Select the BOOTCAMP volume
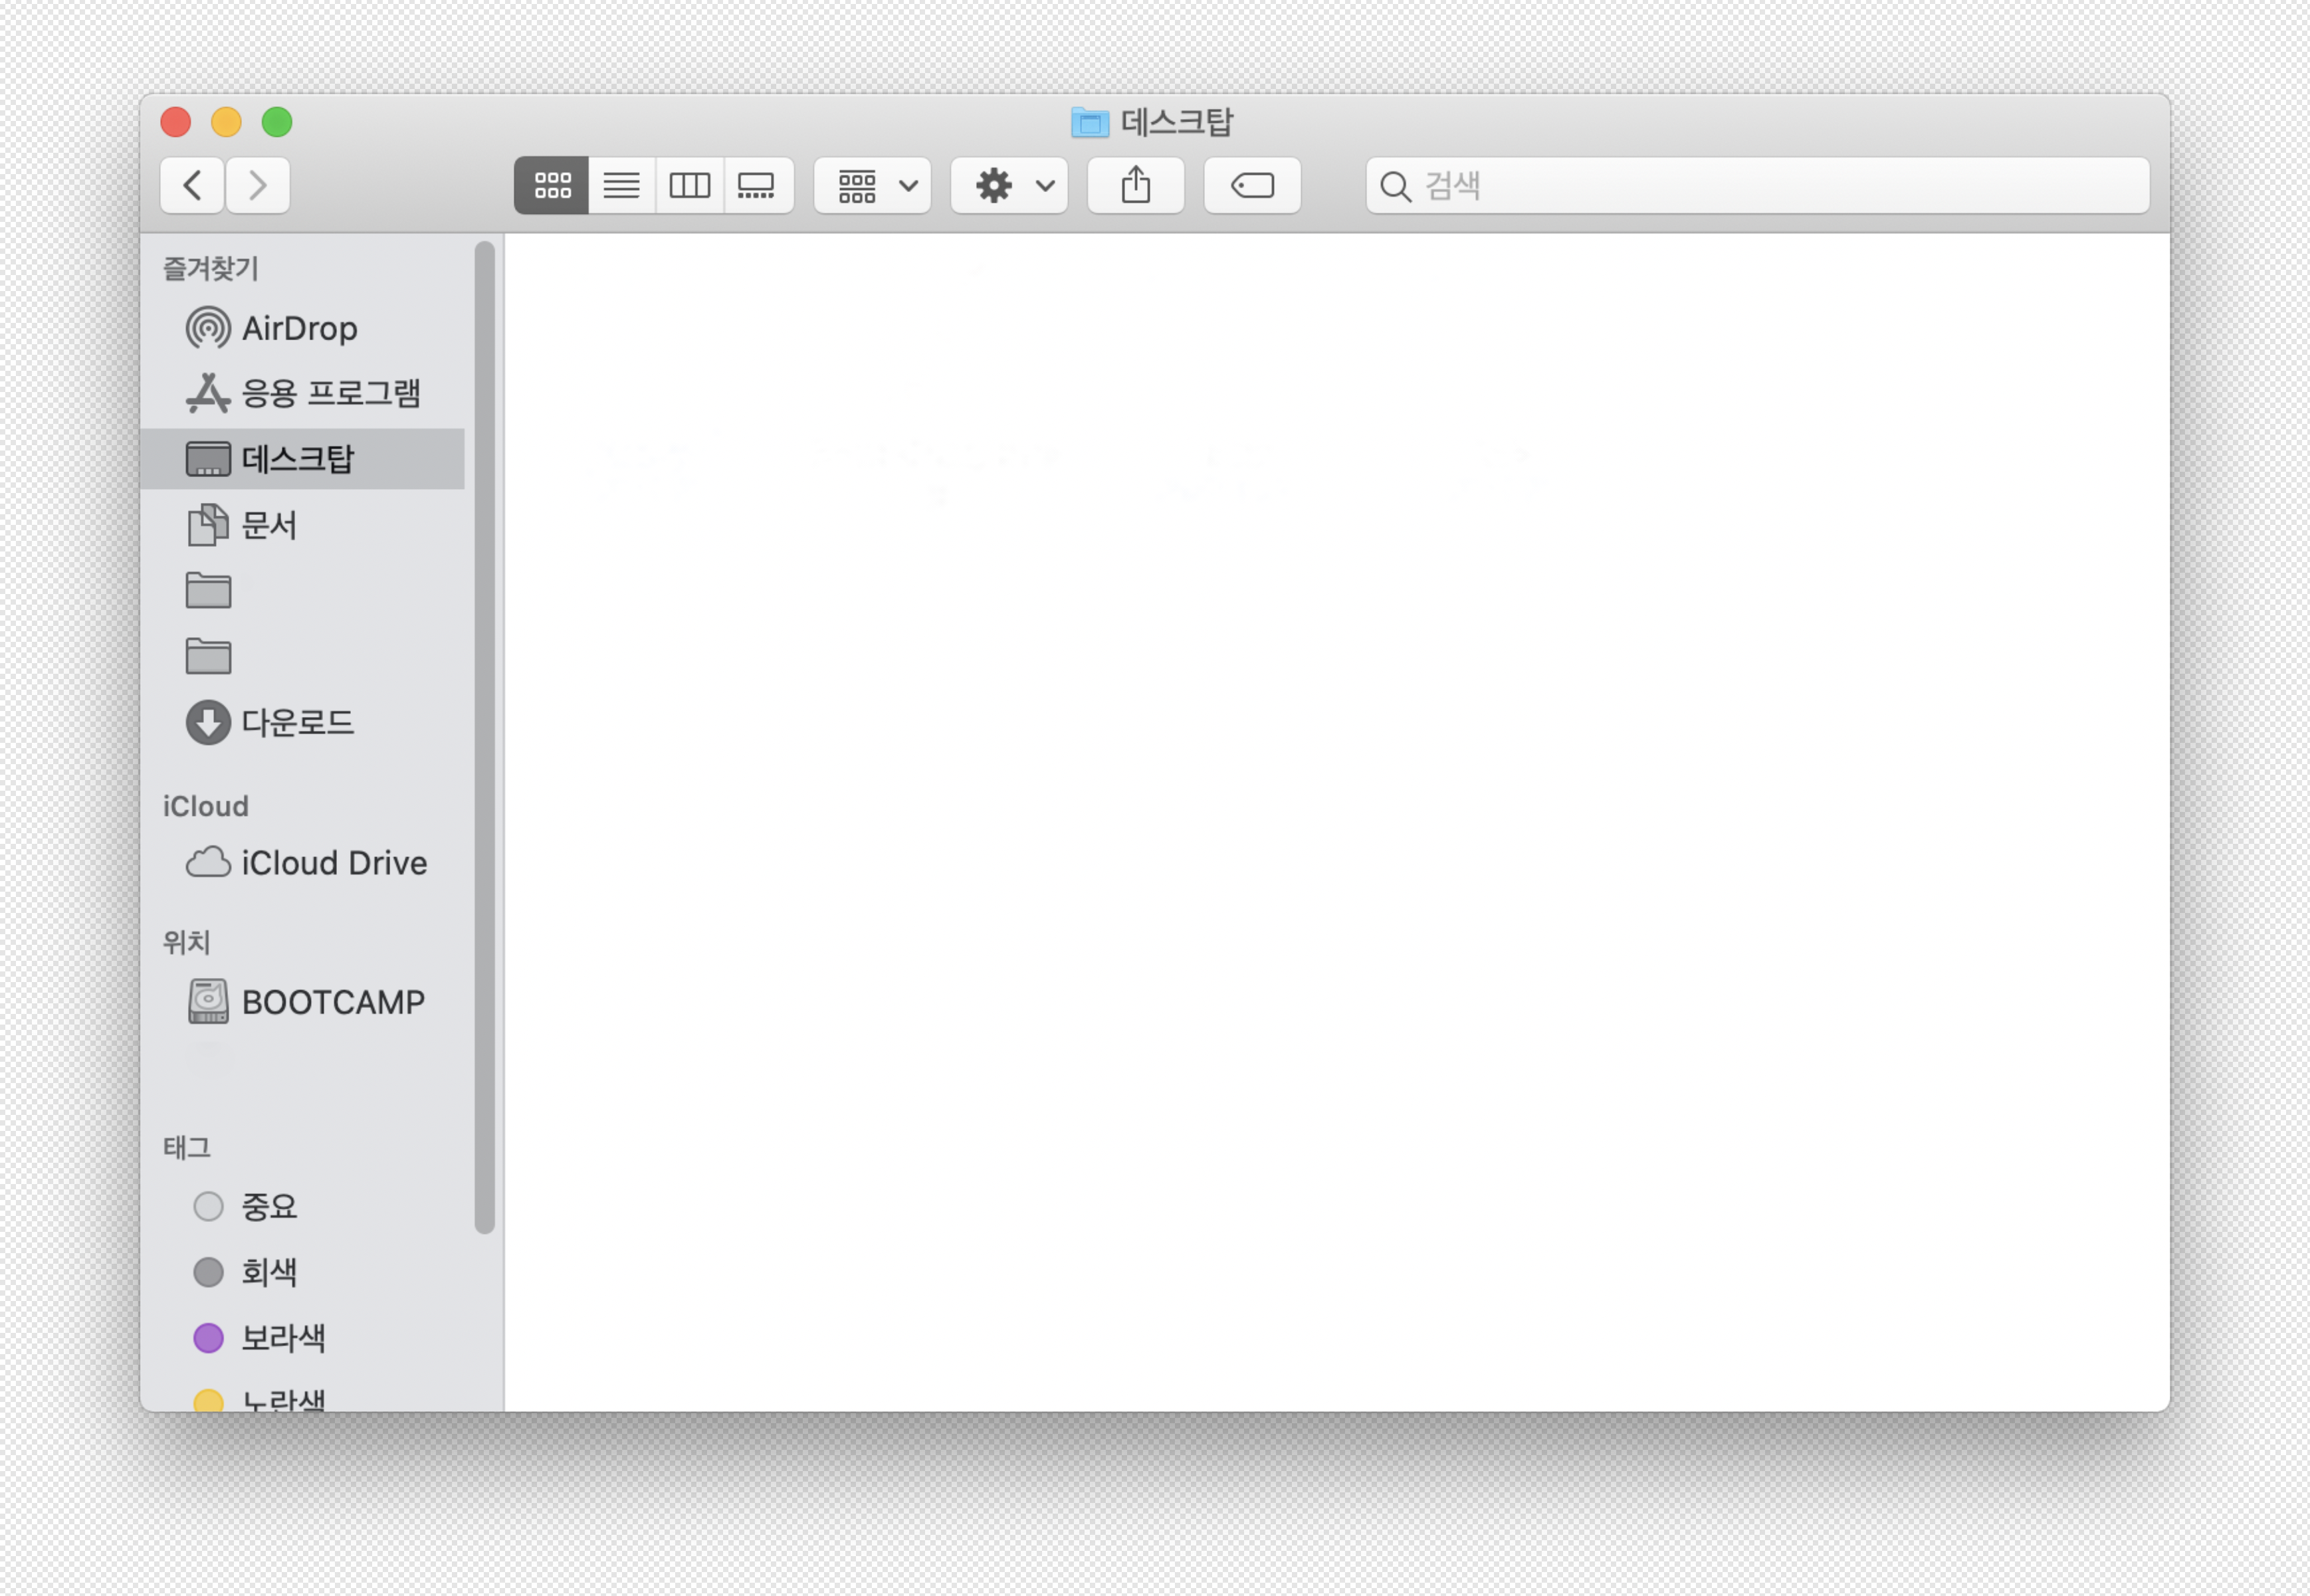 332,1002
